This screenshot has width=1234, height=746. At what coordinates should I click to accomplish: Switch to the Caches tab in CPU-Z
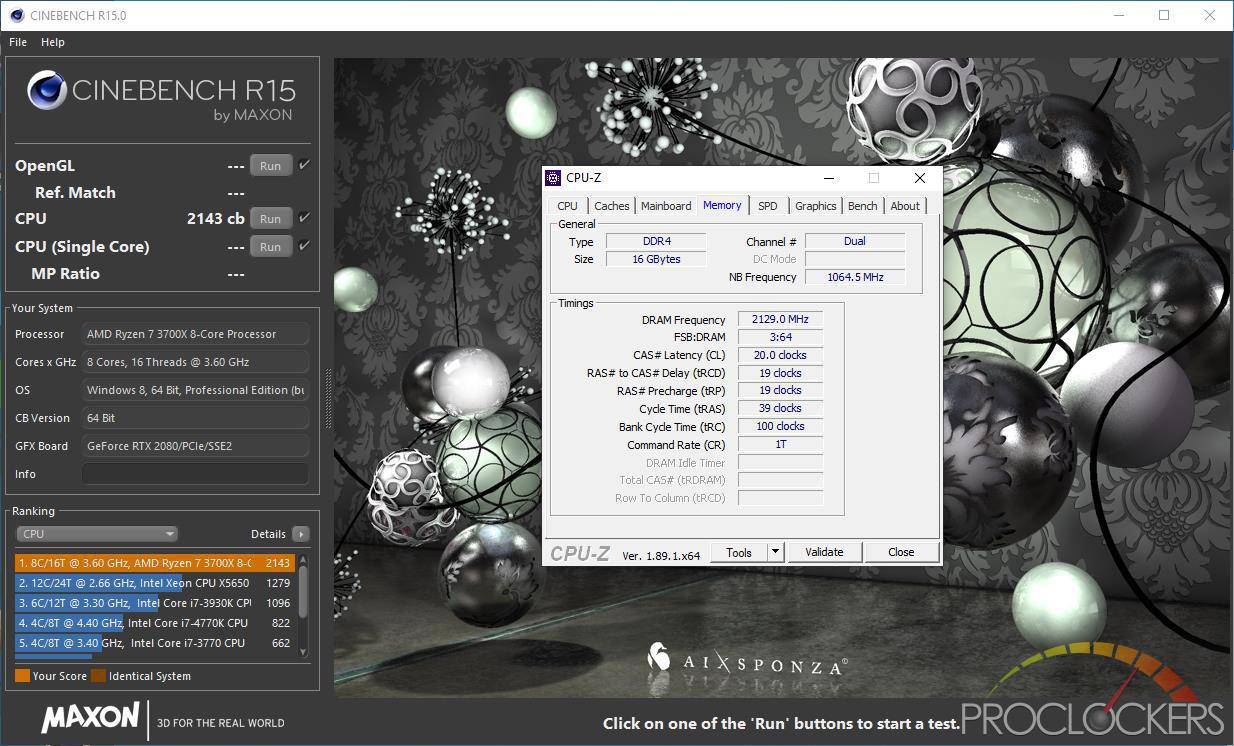612,206
